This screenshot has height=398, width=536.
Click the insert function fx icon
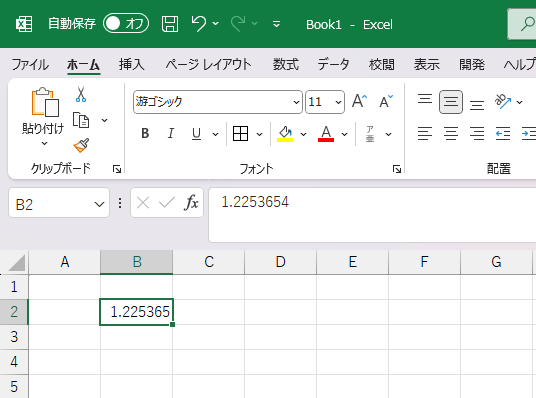point(191,202)
